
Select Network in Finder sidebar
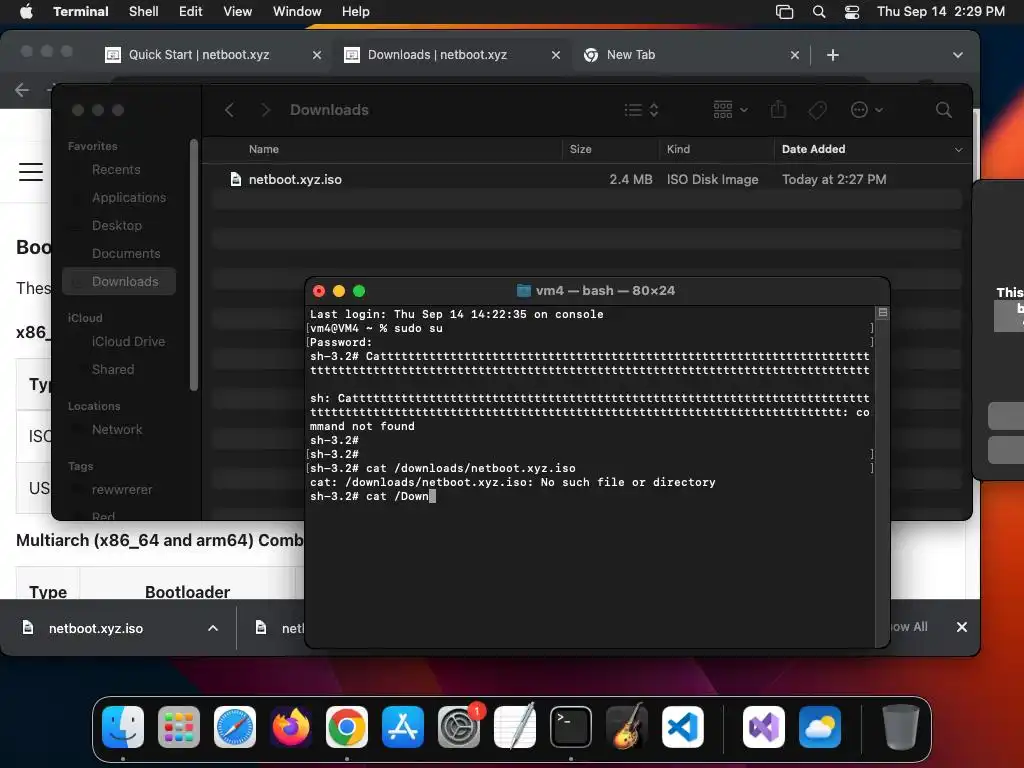[x=117, y=430]
